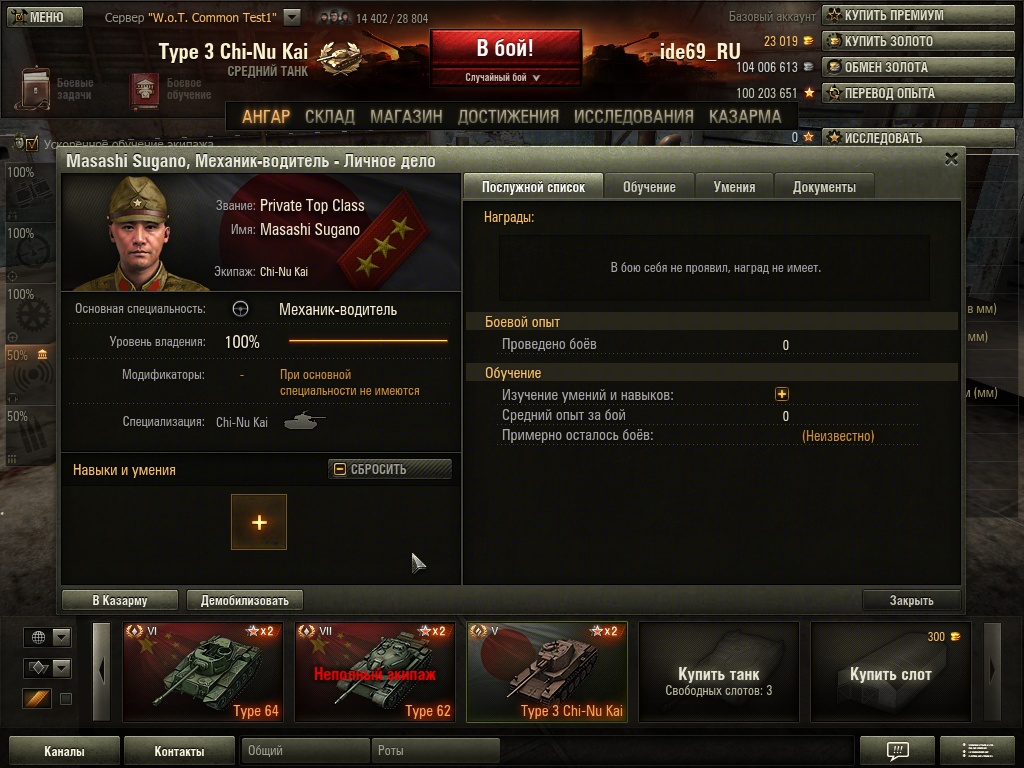Open the chat notifications speech bubble icon

point(897,750)
